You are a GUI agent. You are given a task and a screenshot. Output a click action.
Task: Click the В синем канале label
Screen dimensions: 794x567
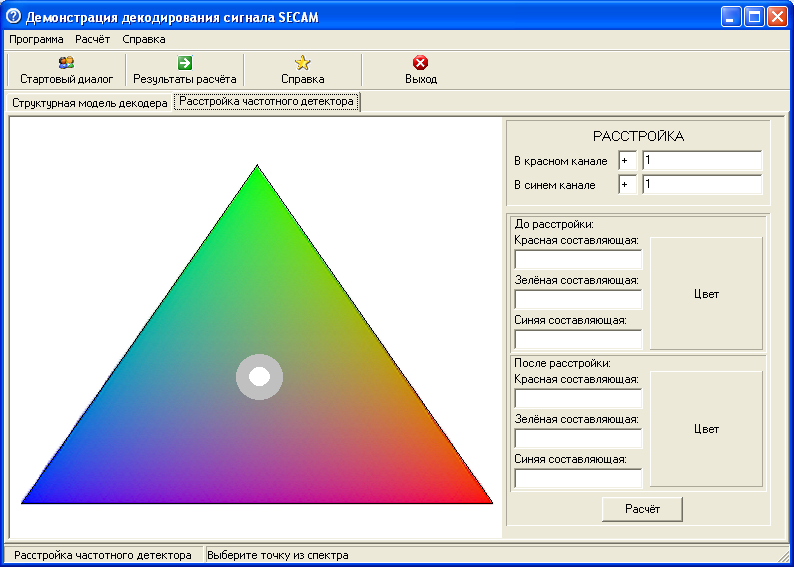[554, 185]
